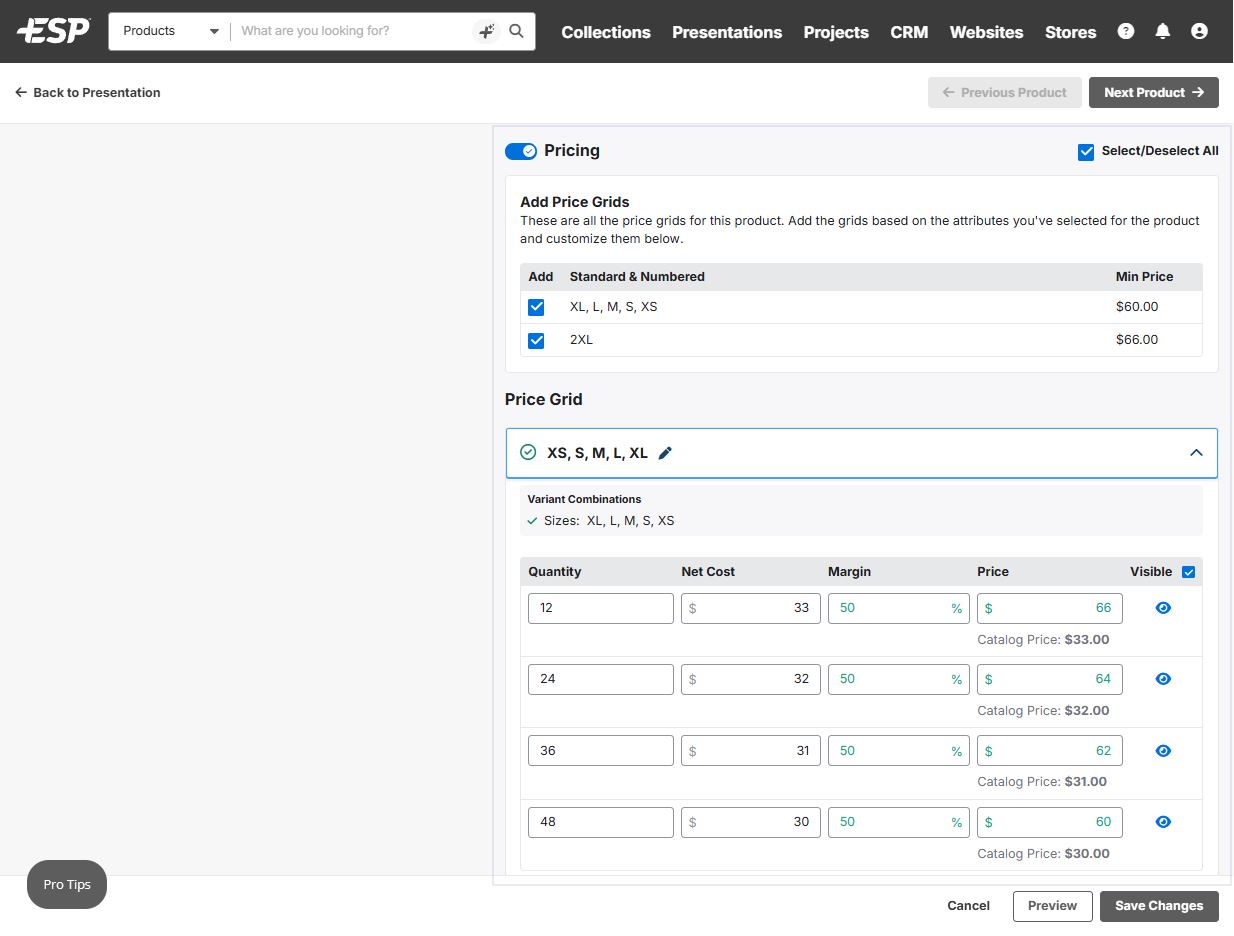Click the AI sparkle search icon

coord(486,31)
